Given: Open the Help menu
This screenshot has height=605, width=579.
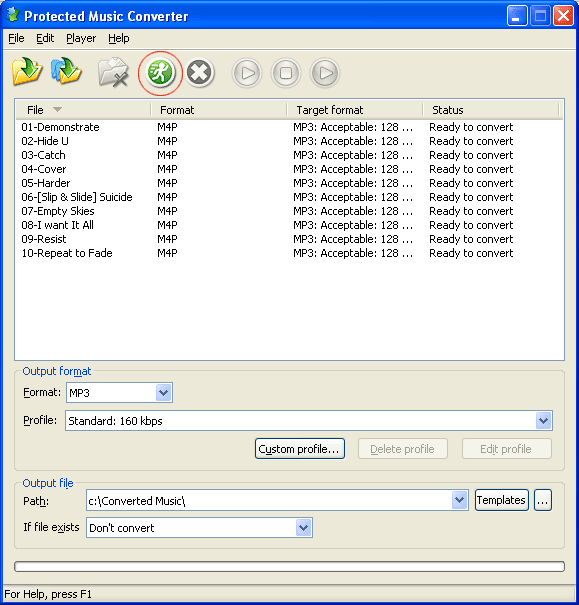Looking at the screenshot, I should (119, 38).
